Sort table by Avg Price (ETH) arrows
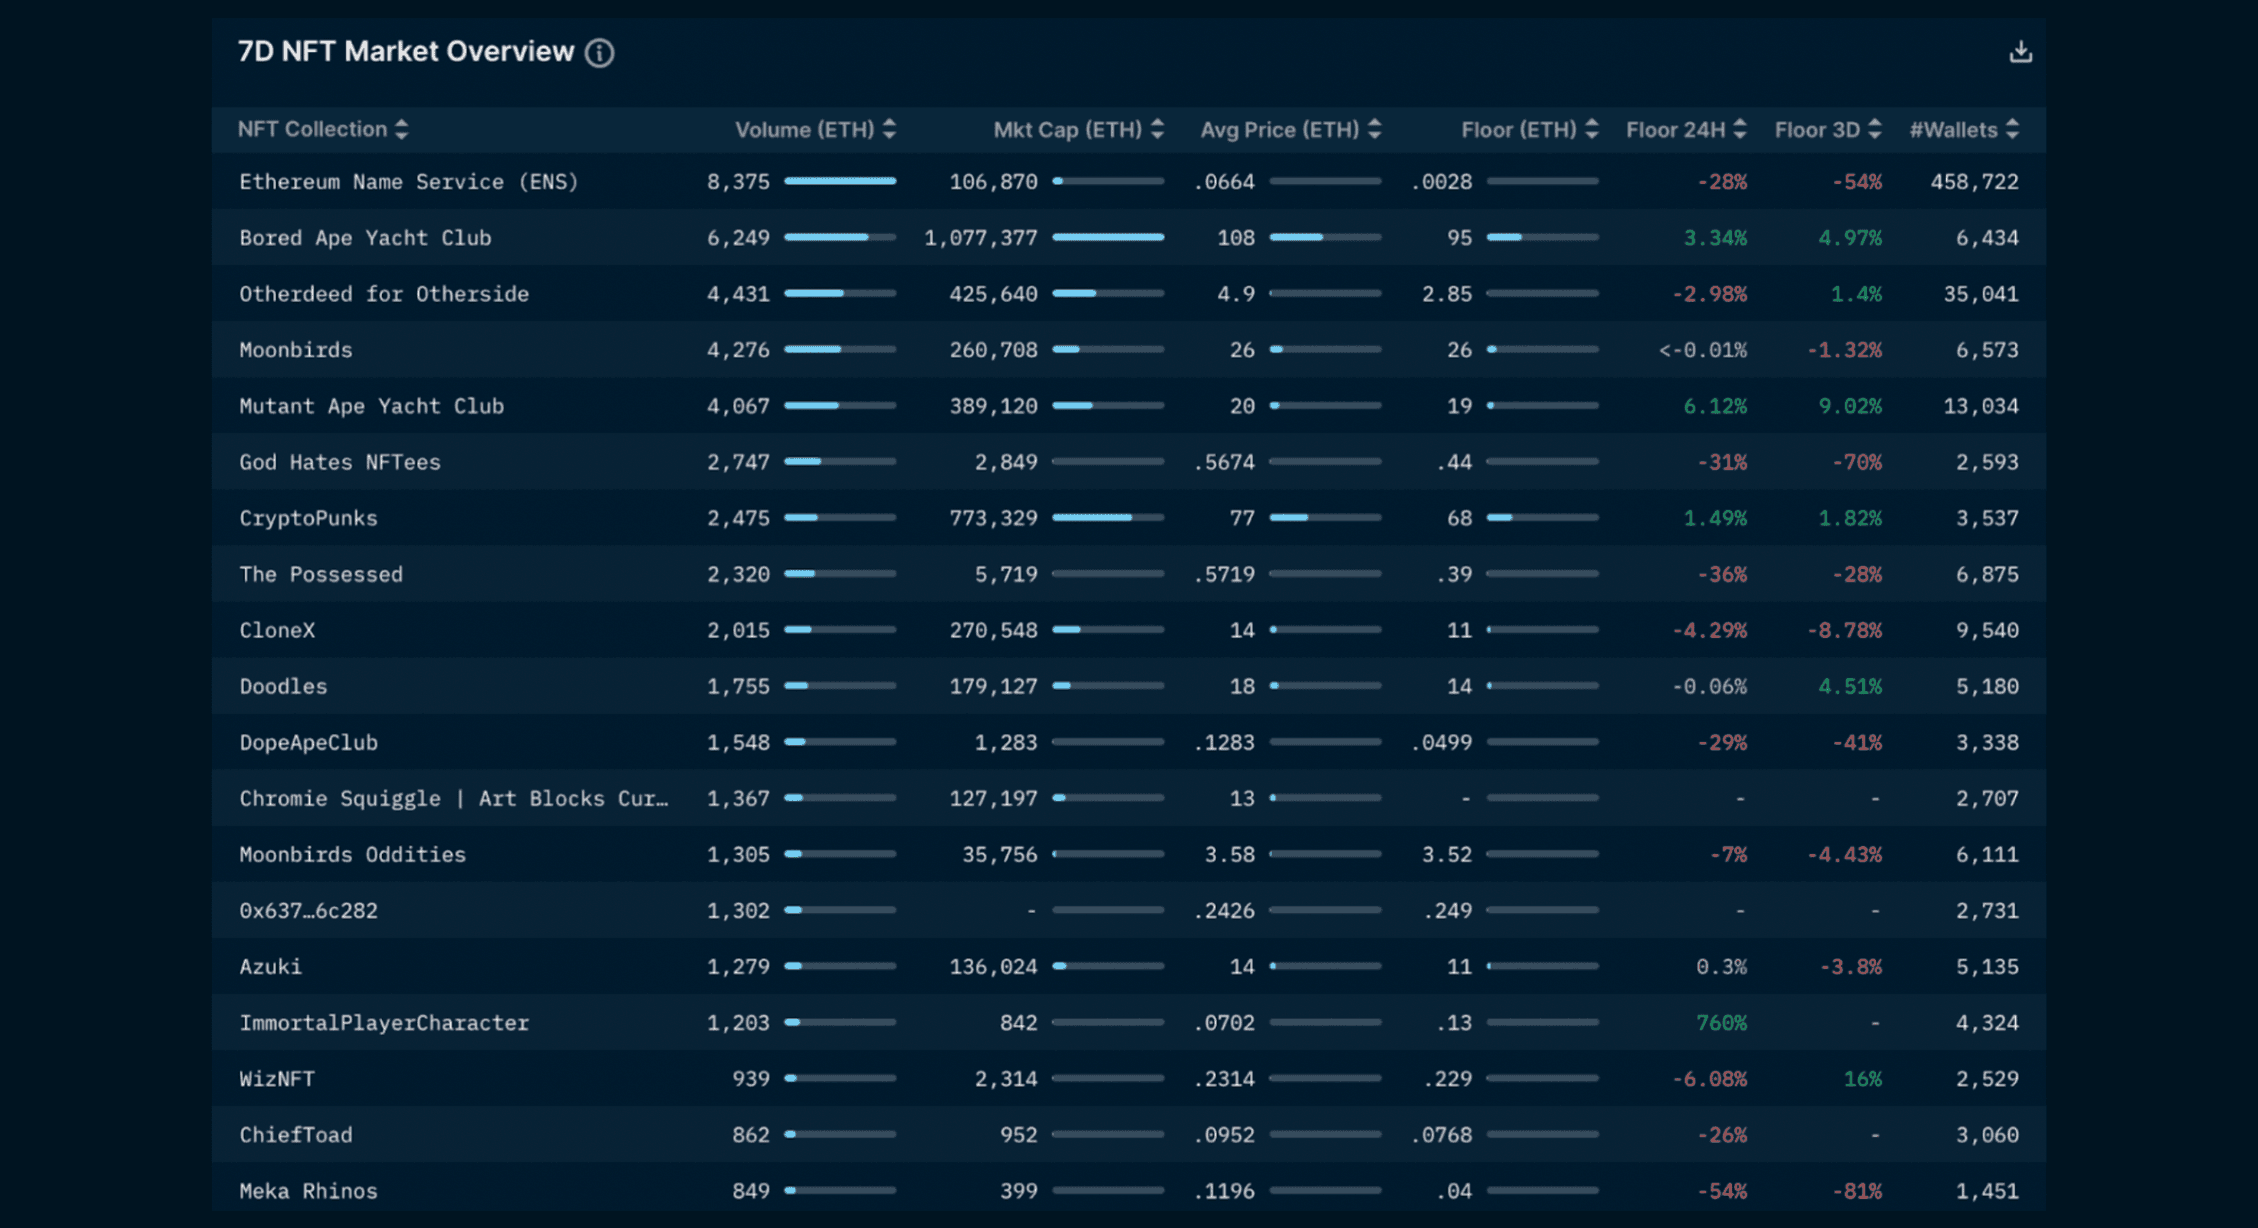 1375,129
